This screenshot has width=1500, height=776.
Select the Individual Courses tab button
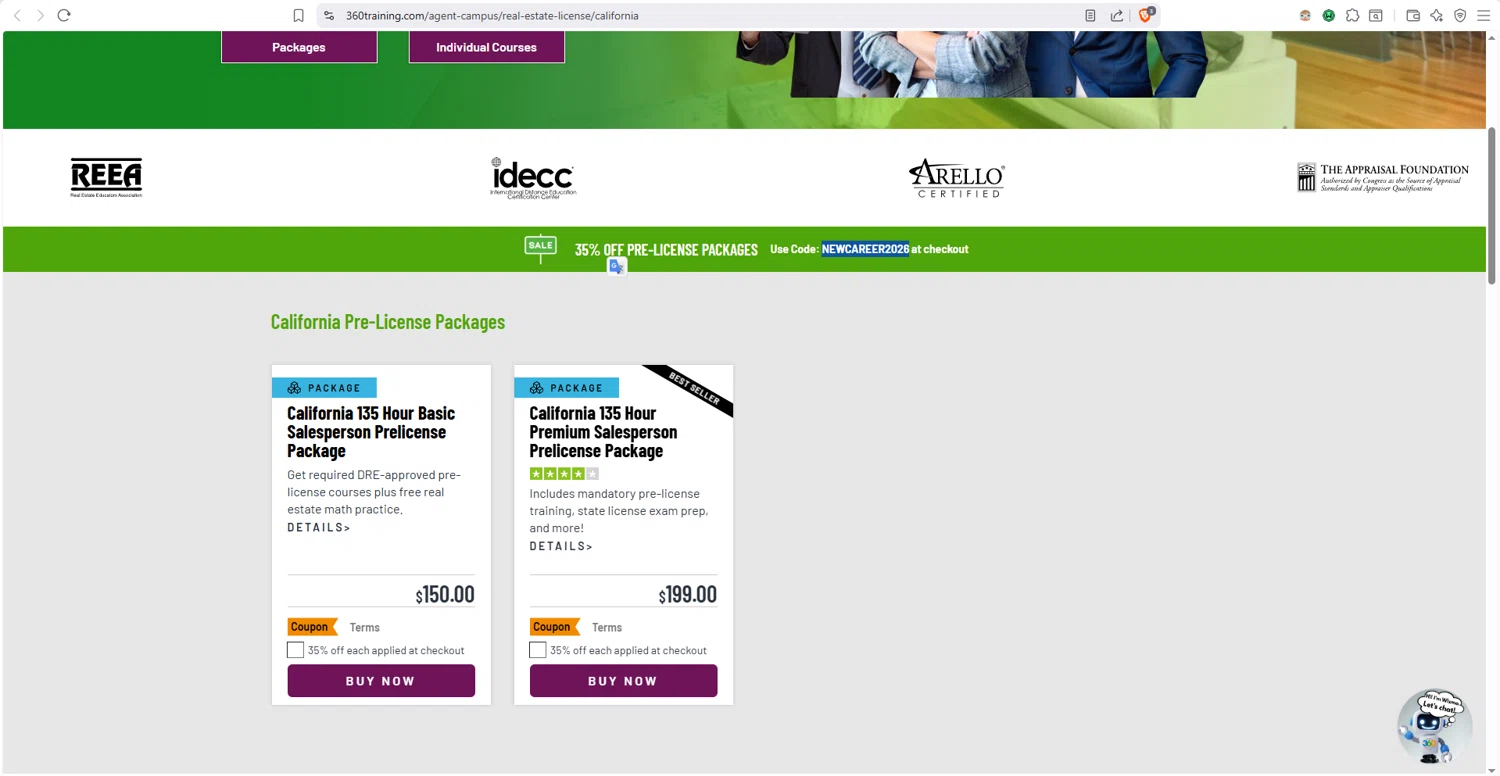[486, 47]
